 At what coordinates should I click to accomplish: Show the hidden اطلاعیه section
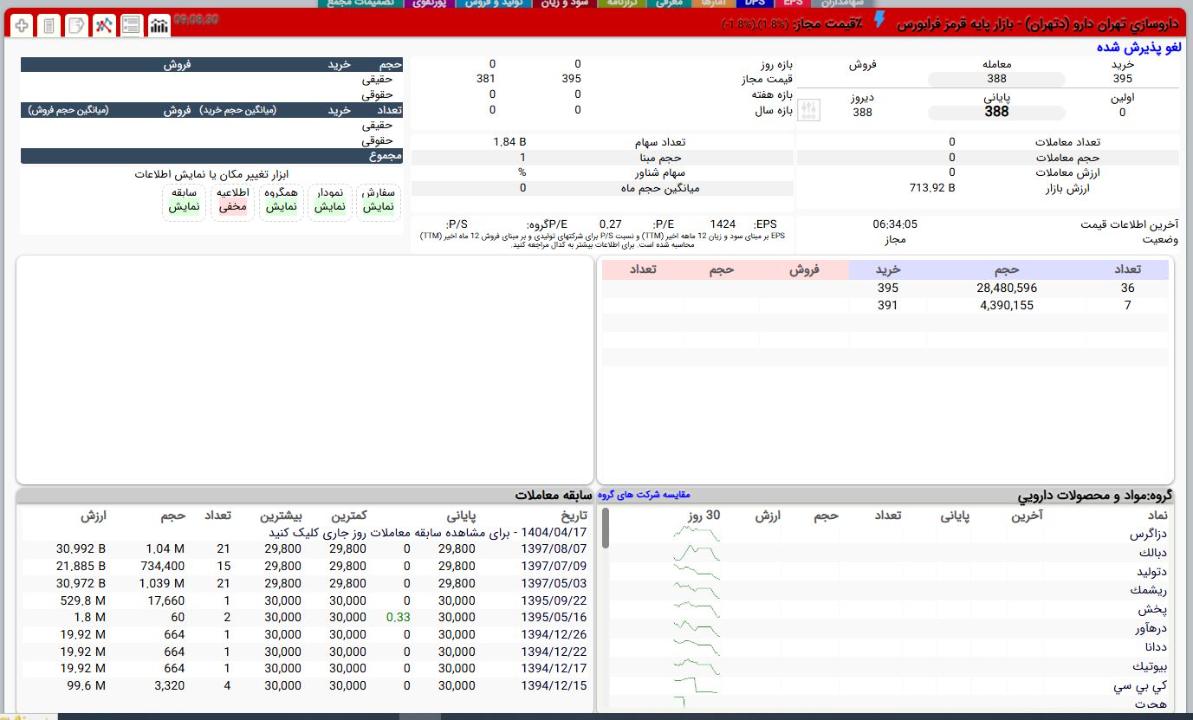tap(232, 206)
